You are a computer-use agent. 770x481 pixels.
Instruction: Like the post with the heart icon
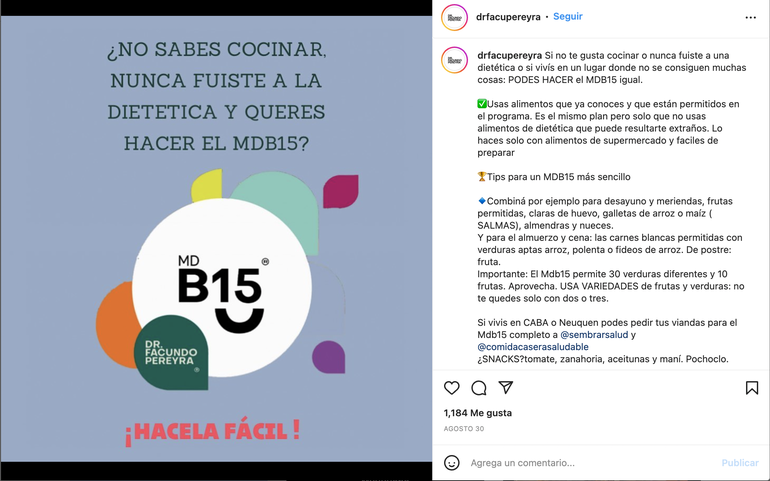tap(451, 388)
